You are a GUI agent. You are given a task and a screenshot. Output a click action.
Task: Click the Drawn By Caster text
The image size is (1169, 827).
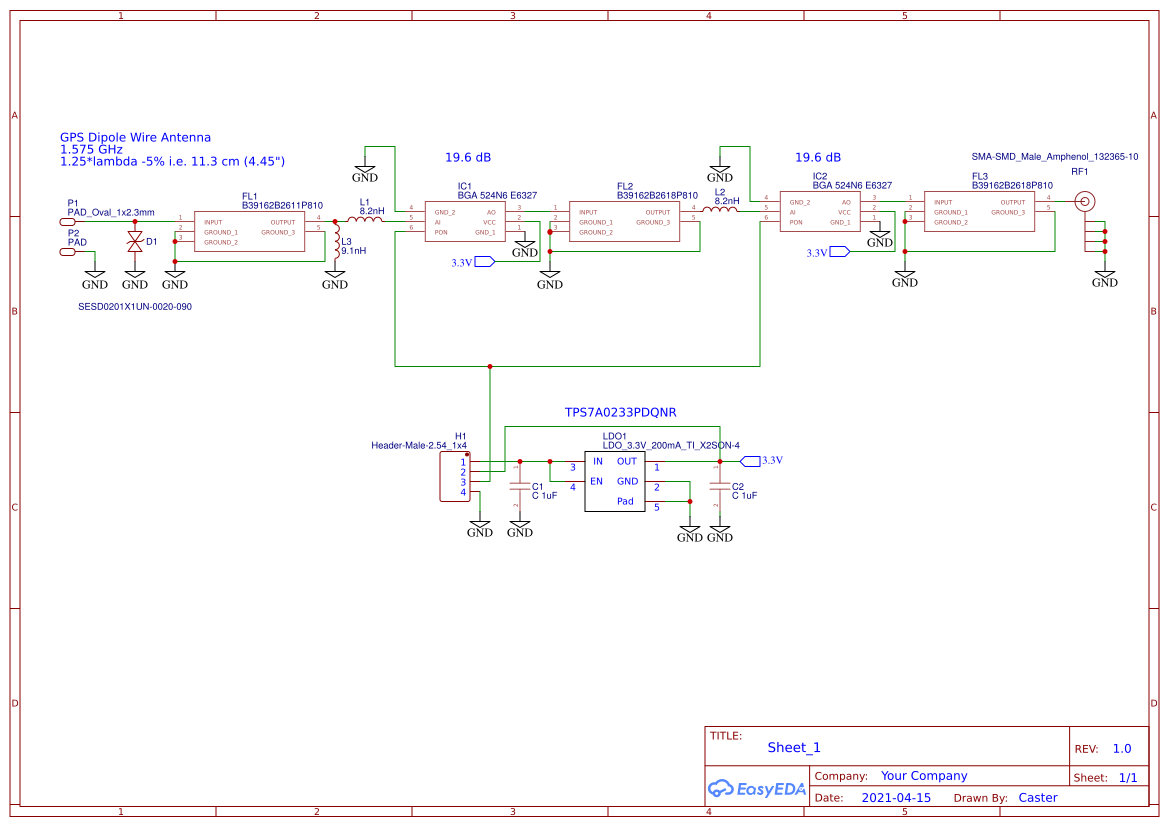coord(1037,797)
